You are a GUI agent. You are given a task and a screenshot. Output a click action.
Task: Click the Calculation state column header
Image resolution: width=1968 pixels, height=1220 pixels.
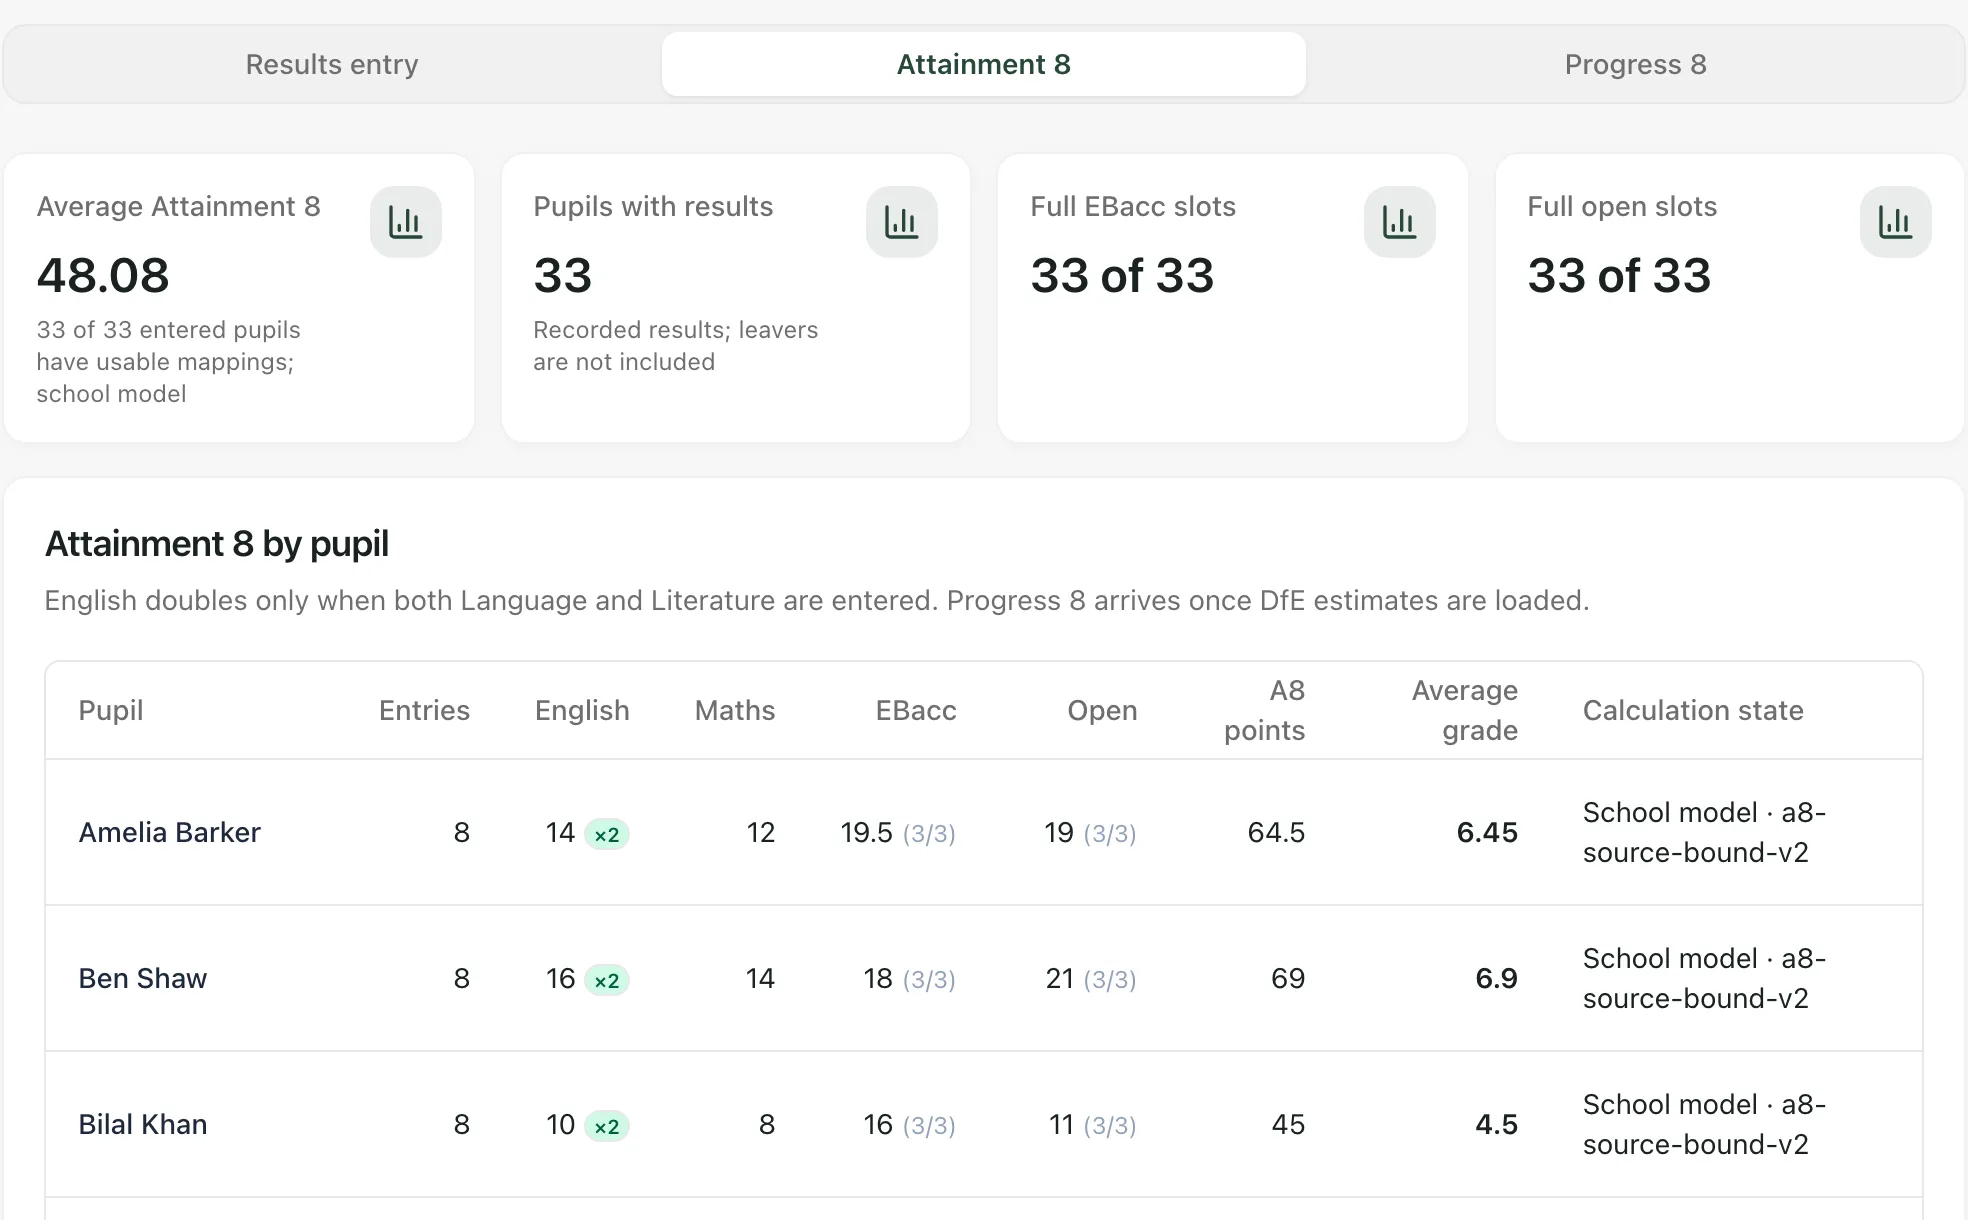(1693, 710)
